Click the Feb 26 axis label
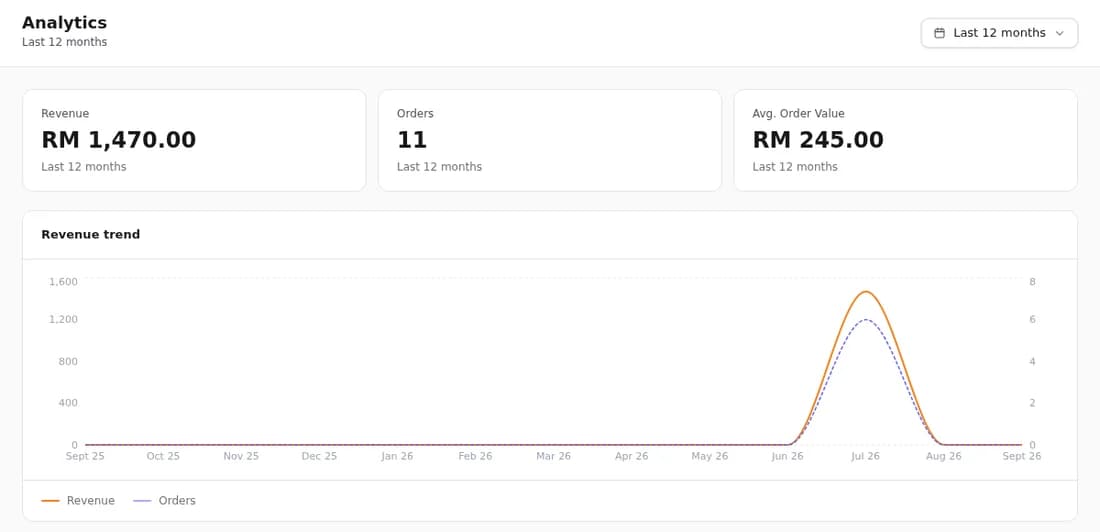1100x532 pixels. pyautogui.click(x=475, y=456)
